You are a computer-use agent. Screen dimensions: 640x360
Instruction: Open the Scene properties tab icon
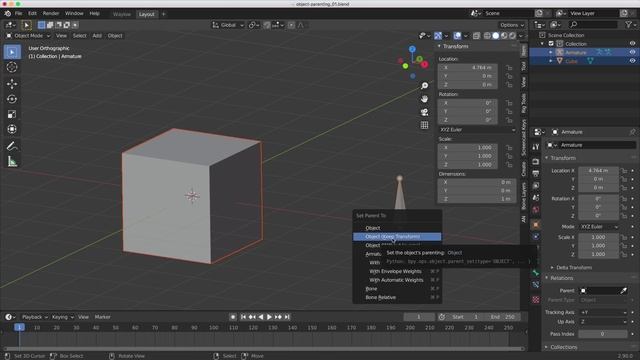click(536, 198)
